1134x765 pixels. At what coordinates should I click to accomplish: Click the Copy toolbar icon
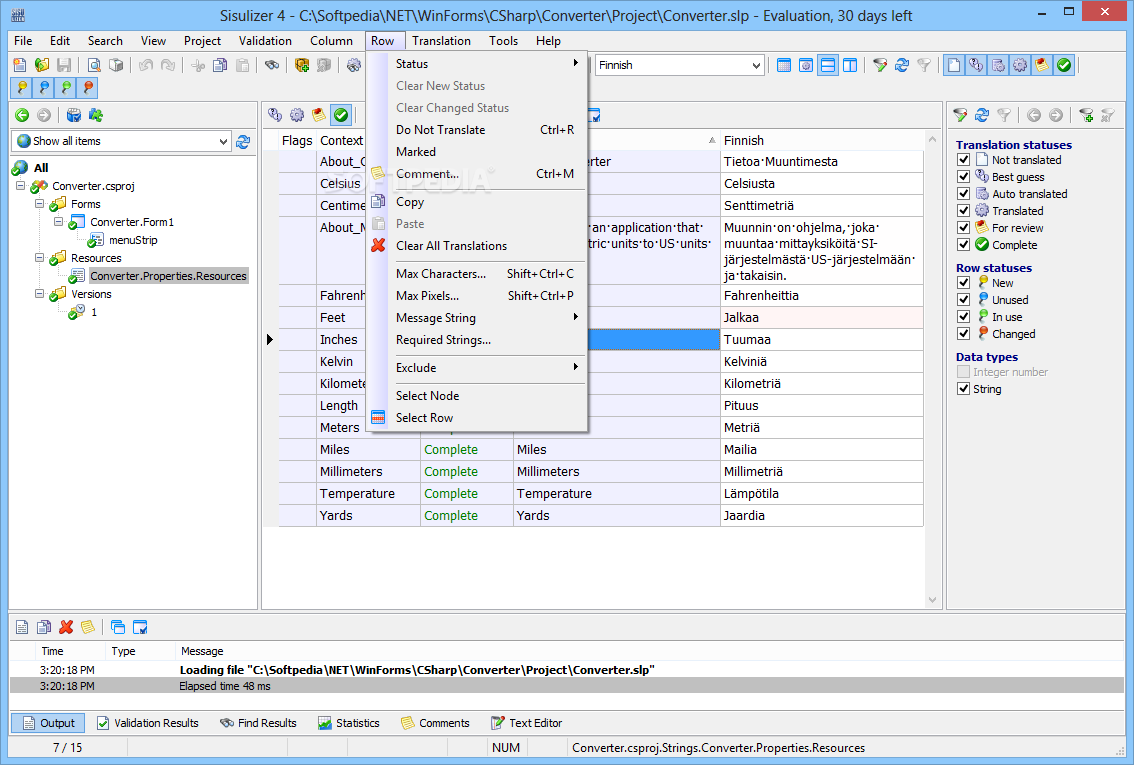tap(221, 65)
